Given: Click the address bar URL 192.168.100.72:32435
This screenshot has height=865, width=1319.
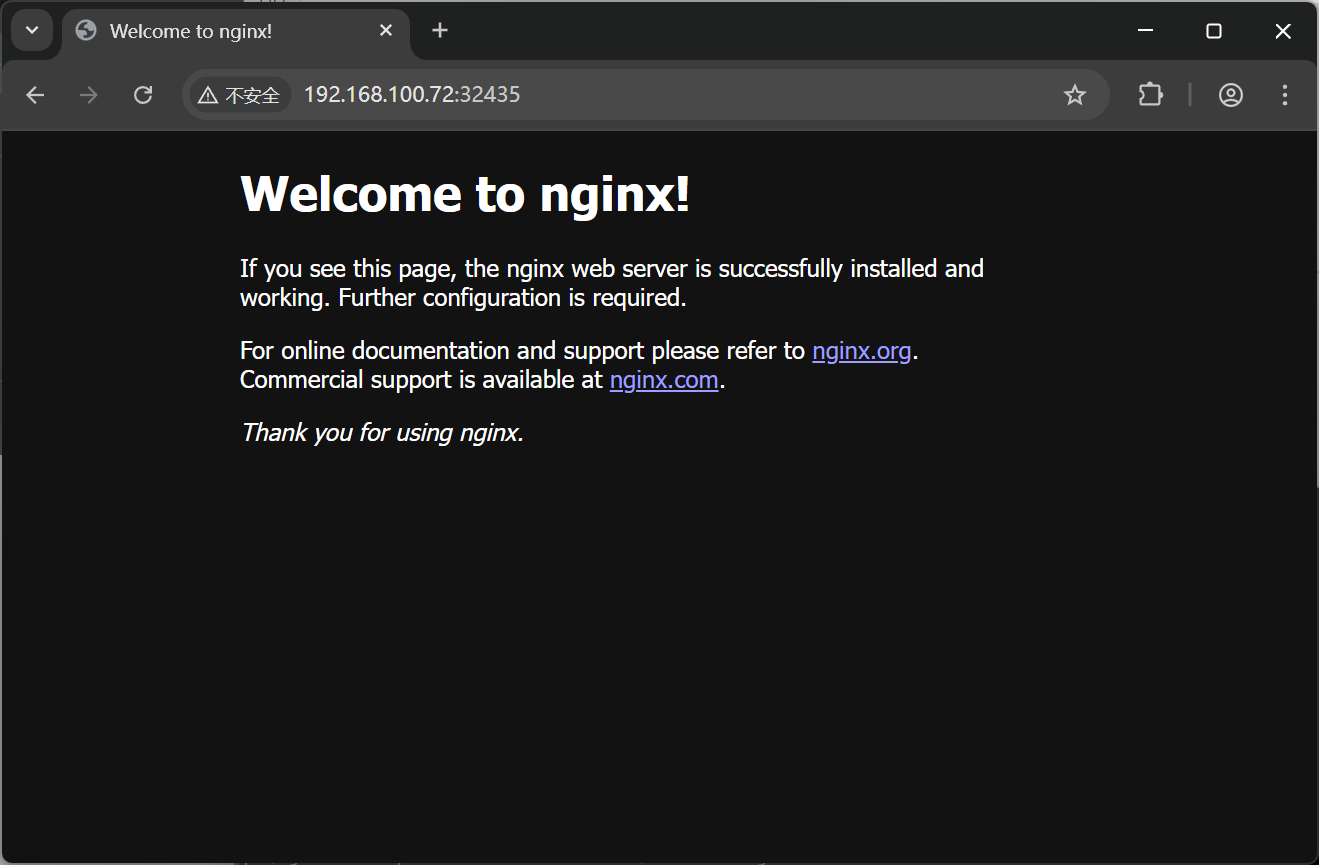Looking at the screenshot, I should click(412, 95).
